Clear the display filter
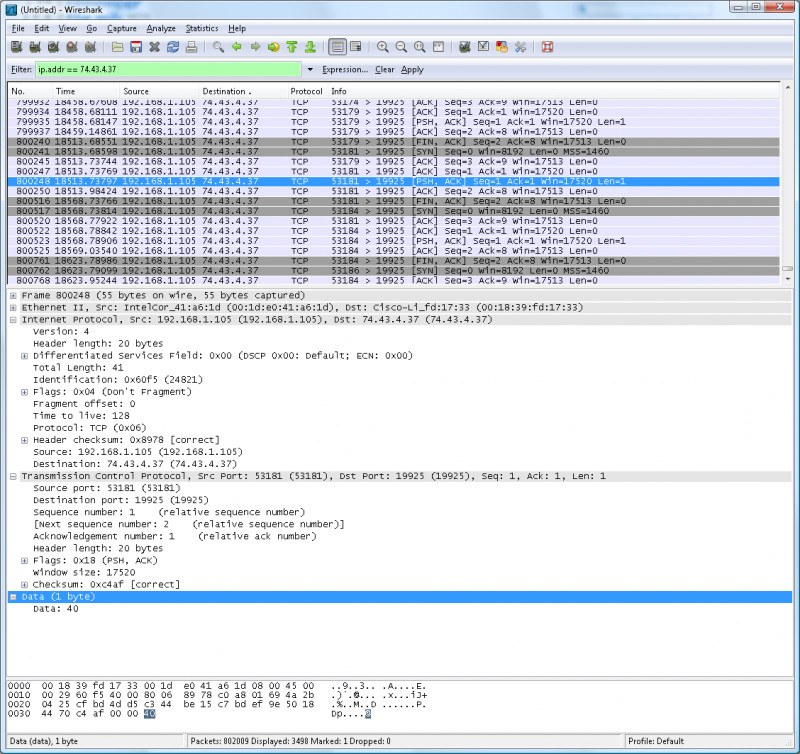The height and width of the screenshot is (754, 800). pos(385,69)
